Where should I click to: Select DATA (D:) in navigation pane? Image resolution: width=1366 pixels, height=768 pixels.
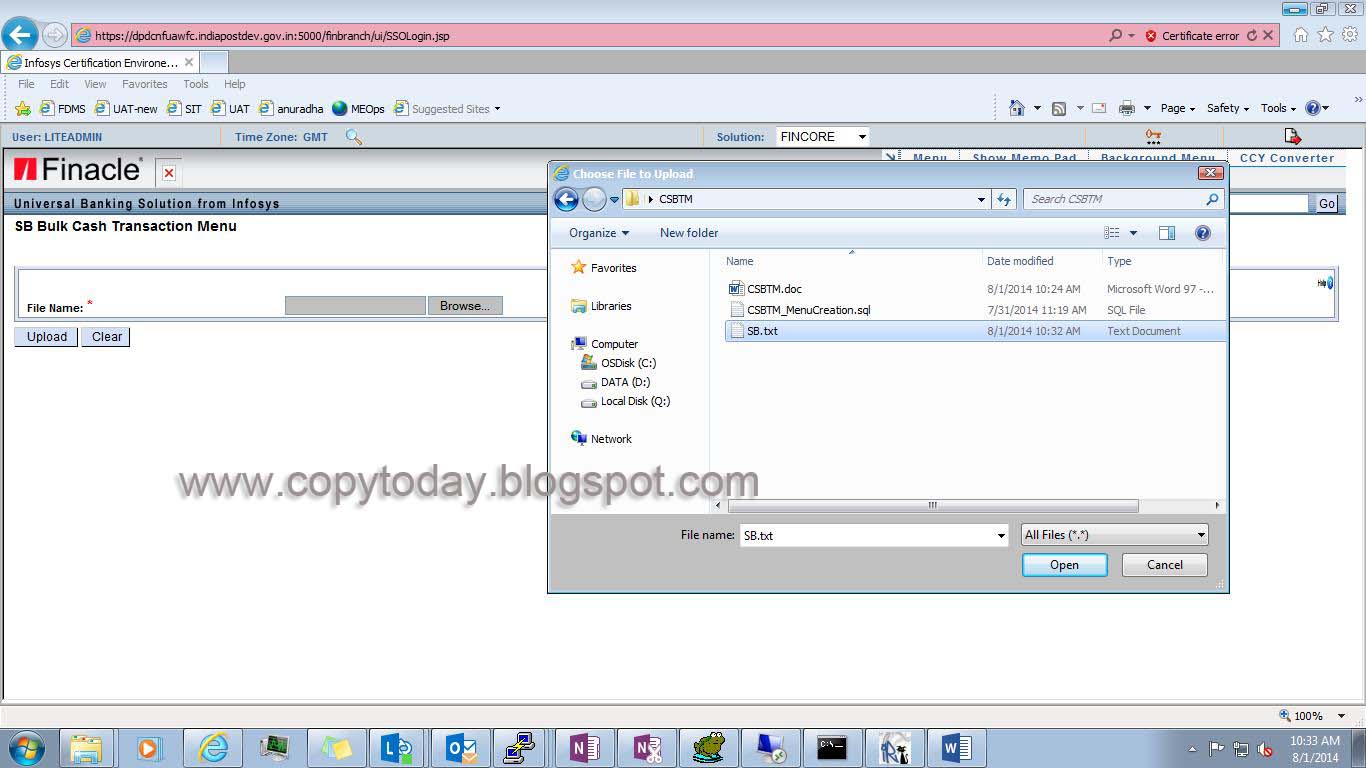click(x=625, y=382)
